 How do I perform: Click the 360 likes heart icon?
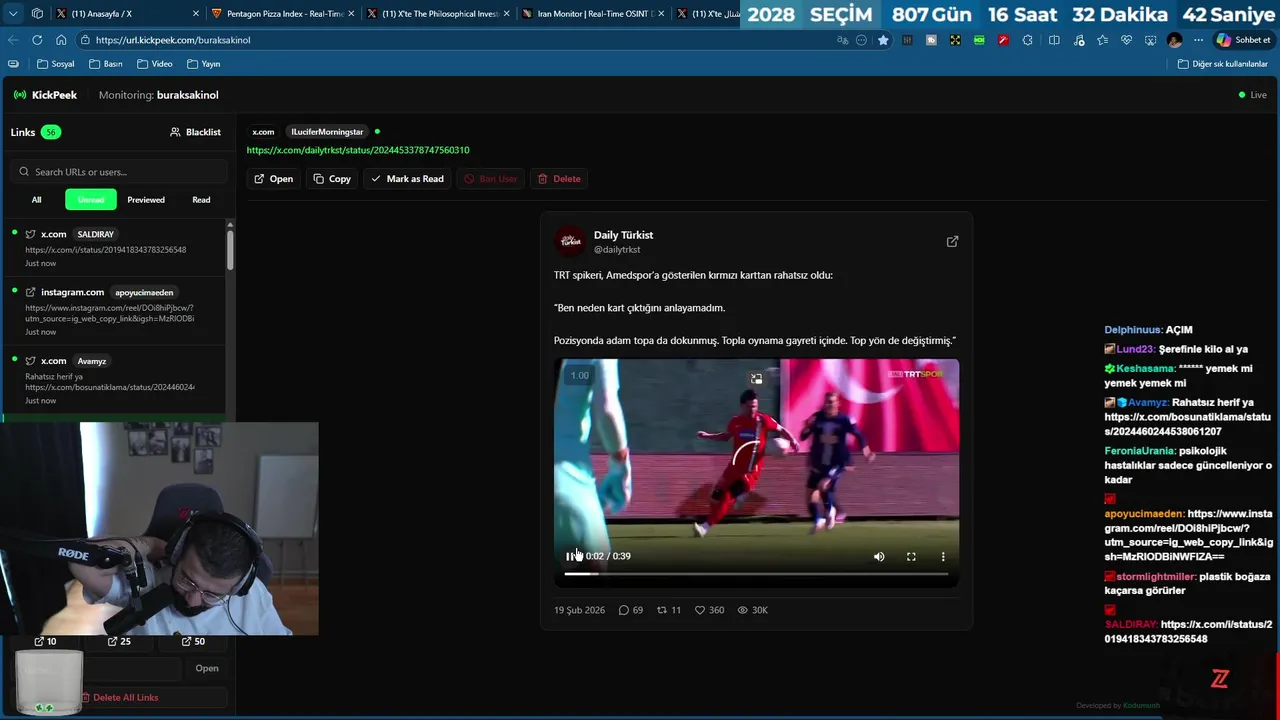click(700, 610)
